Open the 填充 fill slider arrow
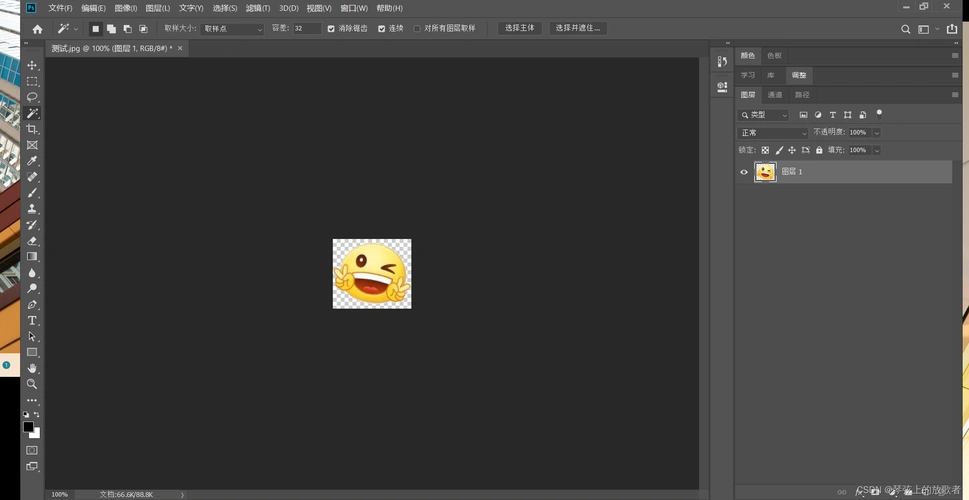 point(876,150)
